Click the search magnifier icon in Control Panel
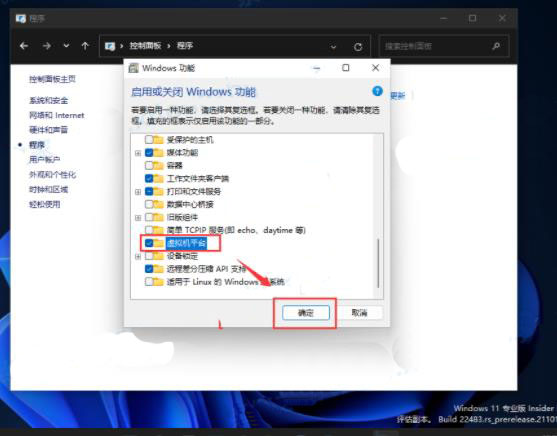The image size is (557, 436). click(496, 46)
